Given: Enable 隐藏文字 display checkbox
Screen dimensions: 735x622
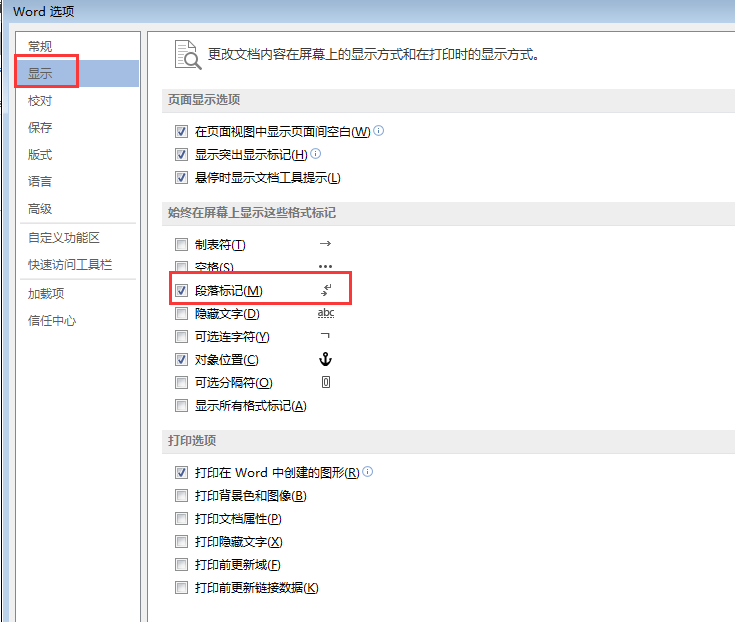Looking at the screenshot, I should (x=181, y=314).
